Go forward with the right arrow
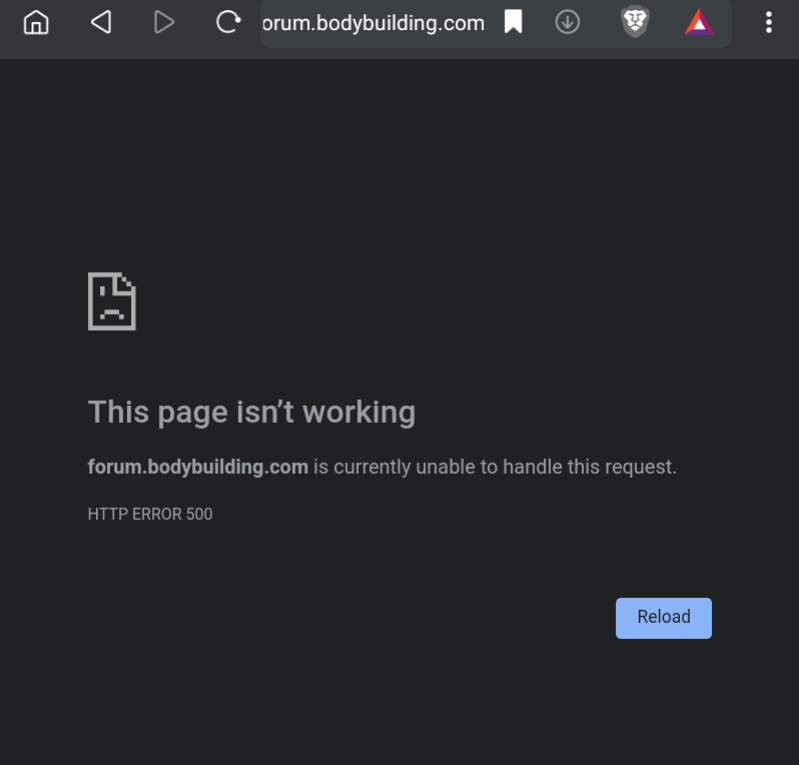Screen dimensions: 799x765 click(x=164, y=22)
